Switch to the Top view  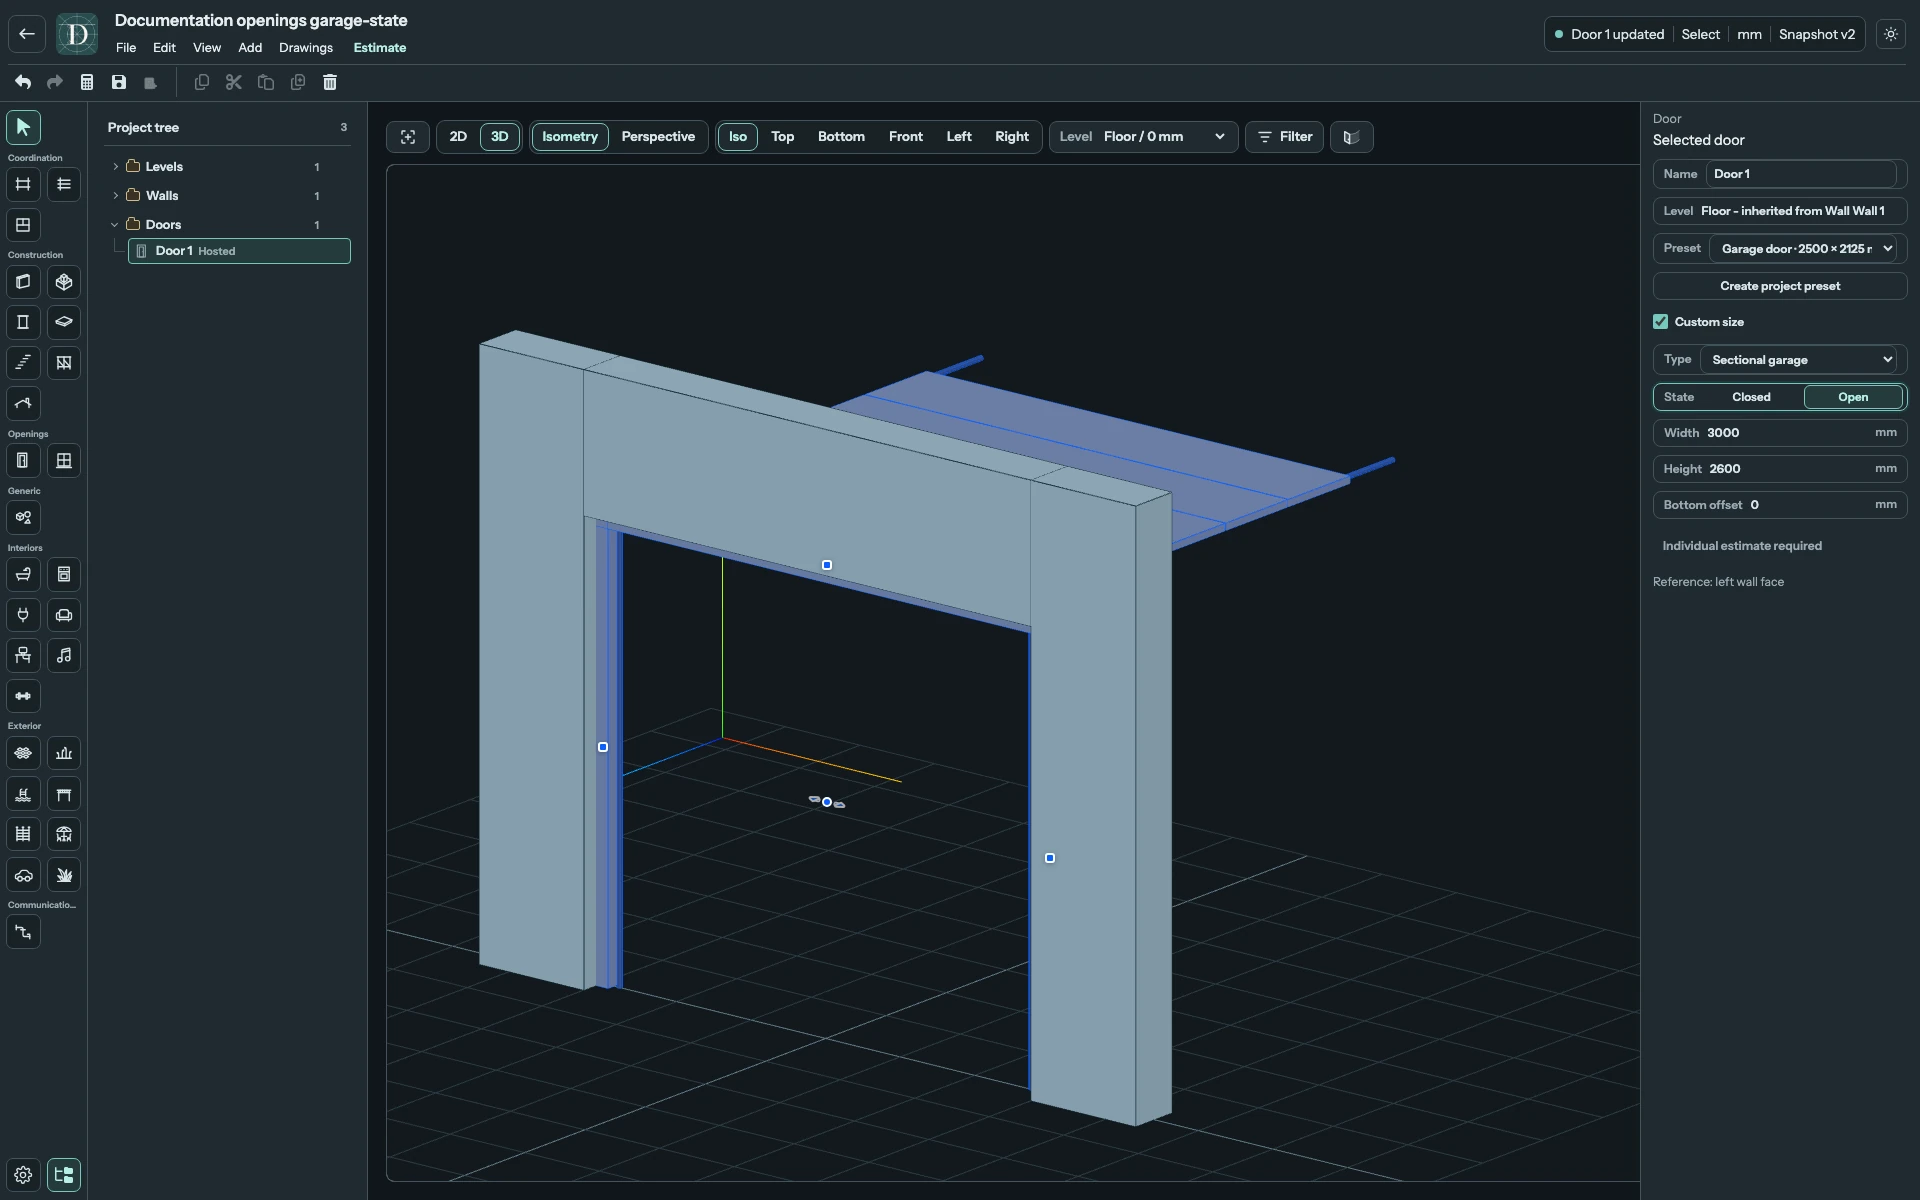point(782,137)
